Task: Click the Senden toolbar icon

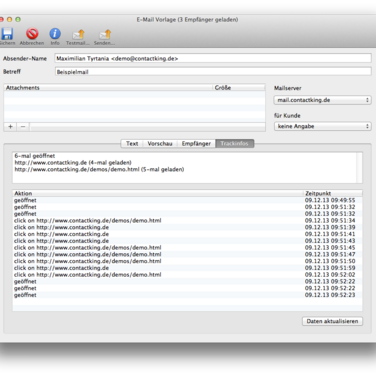Action: click(x=105, y=34)
